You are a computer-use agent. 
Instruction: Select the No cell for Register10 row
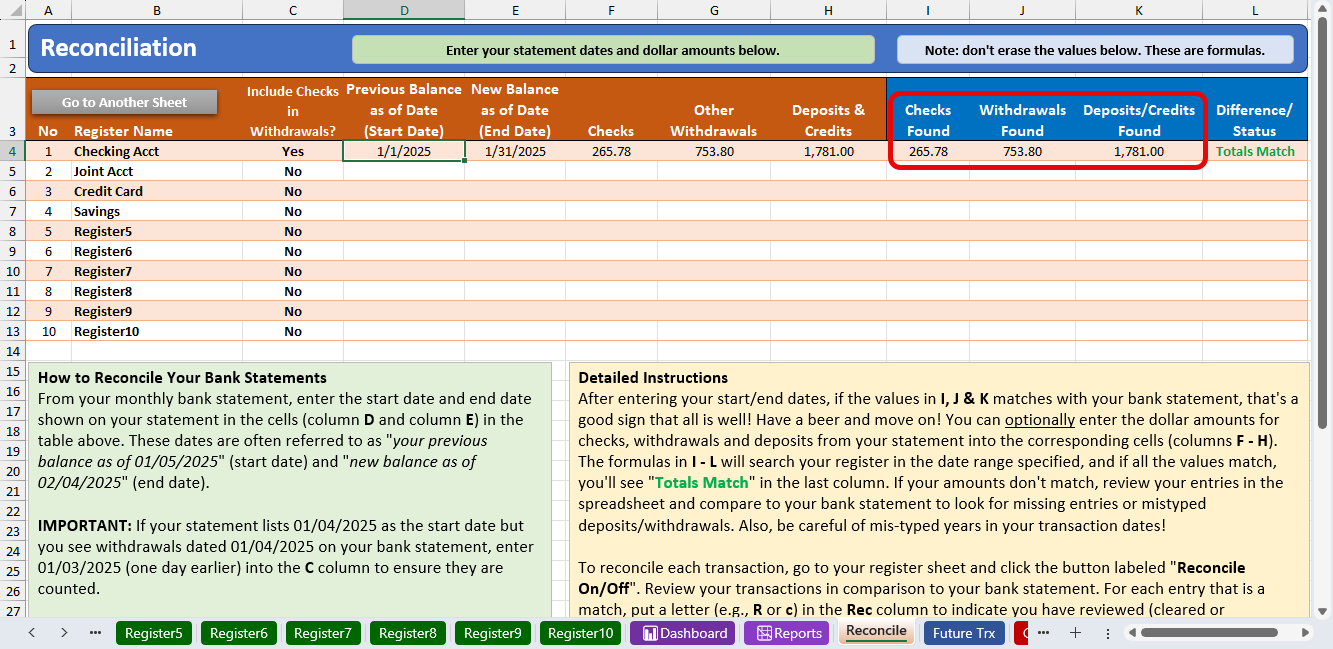tap(293, 331)
